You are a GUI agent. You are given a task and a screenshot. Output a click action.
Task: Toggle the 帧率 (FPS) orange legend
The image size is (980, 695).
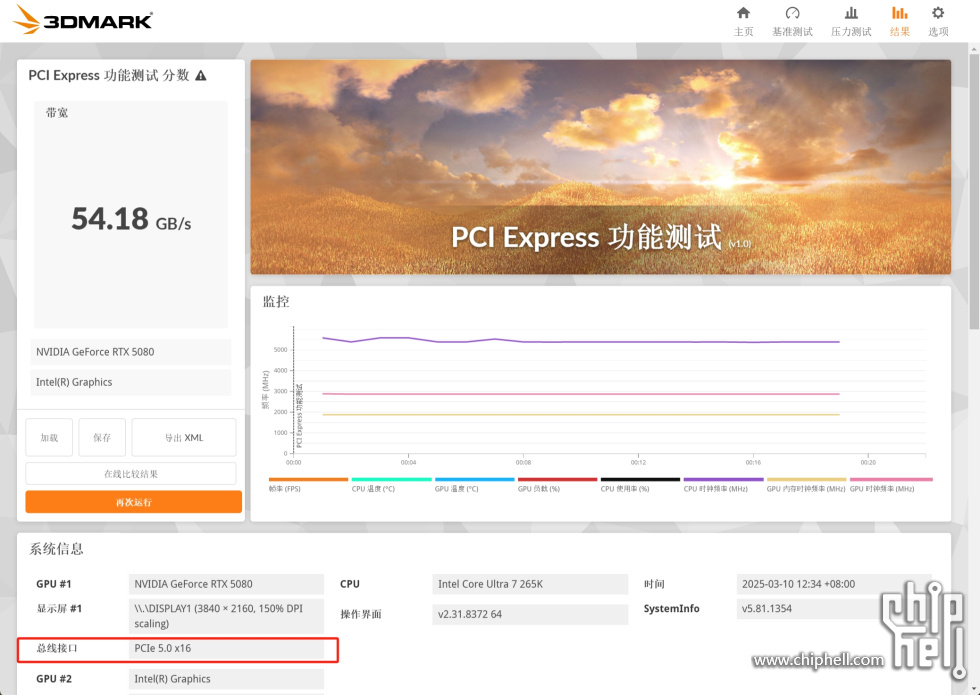click(308, 479)
